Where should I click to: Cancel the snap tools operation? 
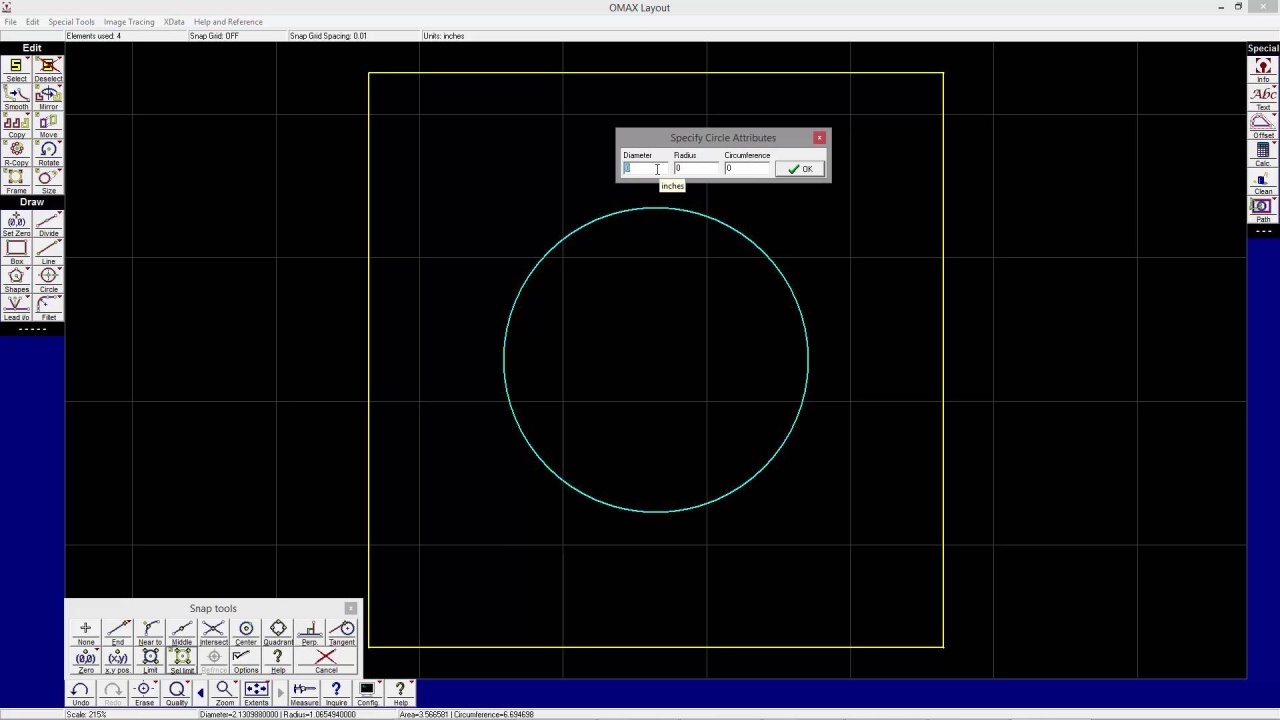click(x=325, y=660)
